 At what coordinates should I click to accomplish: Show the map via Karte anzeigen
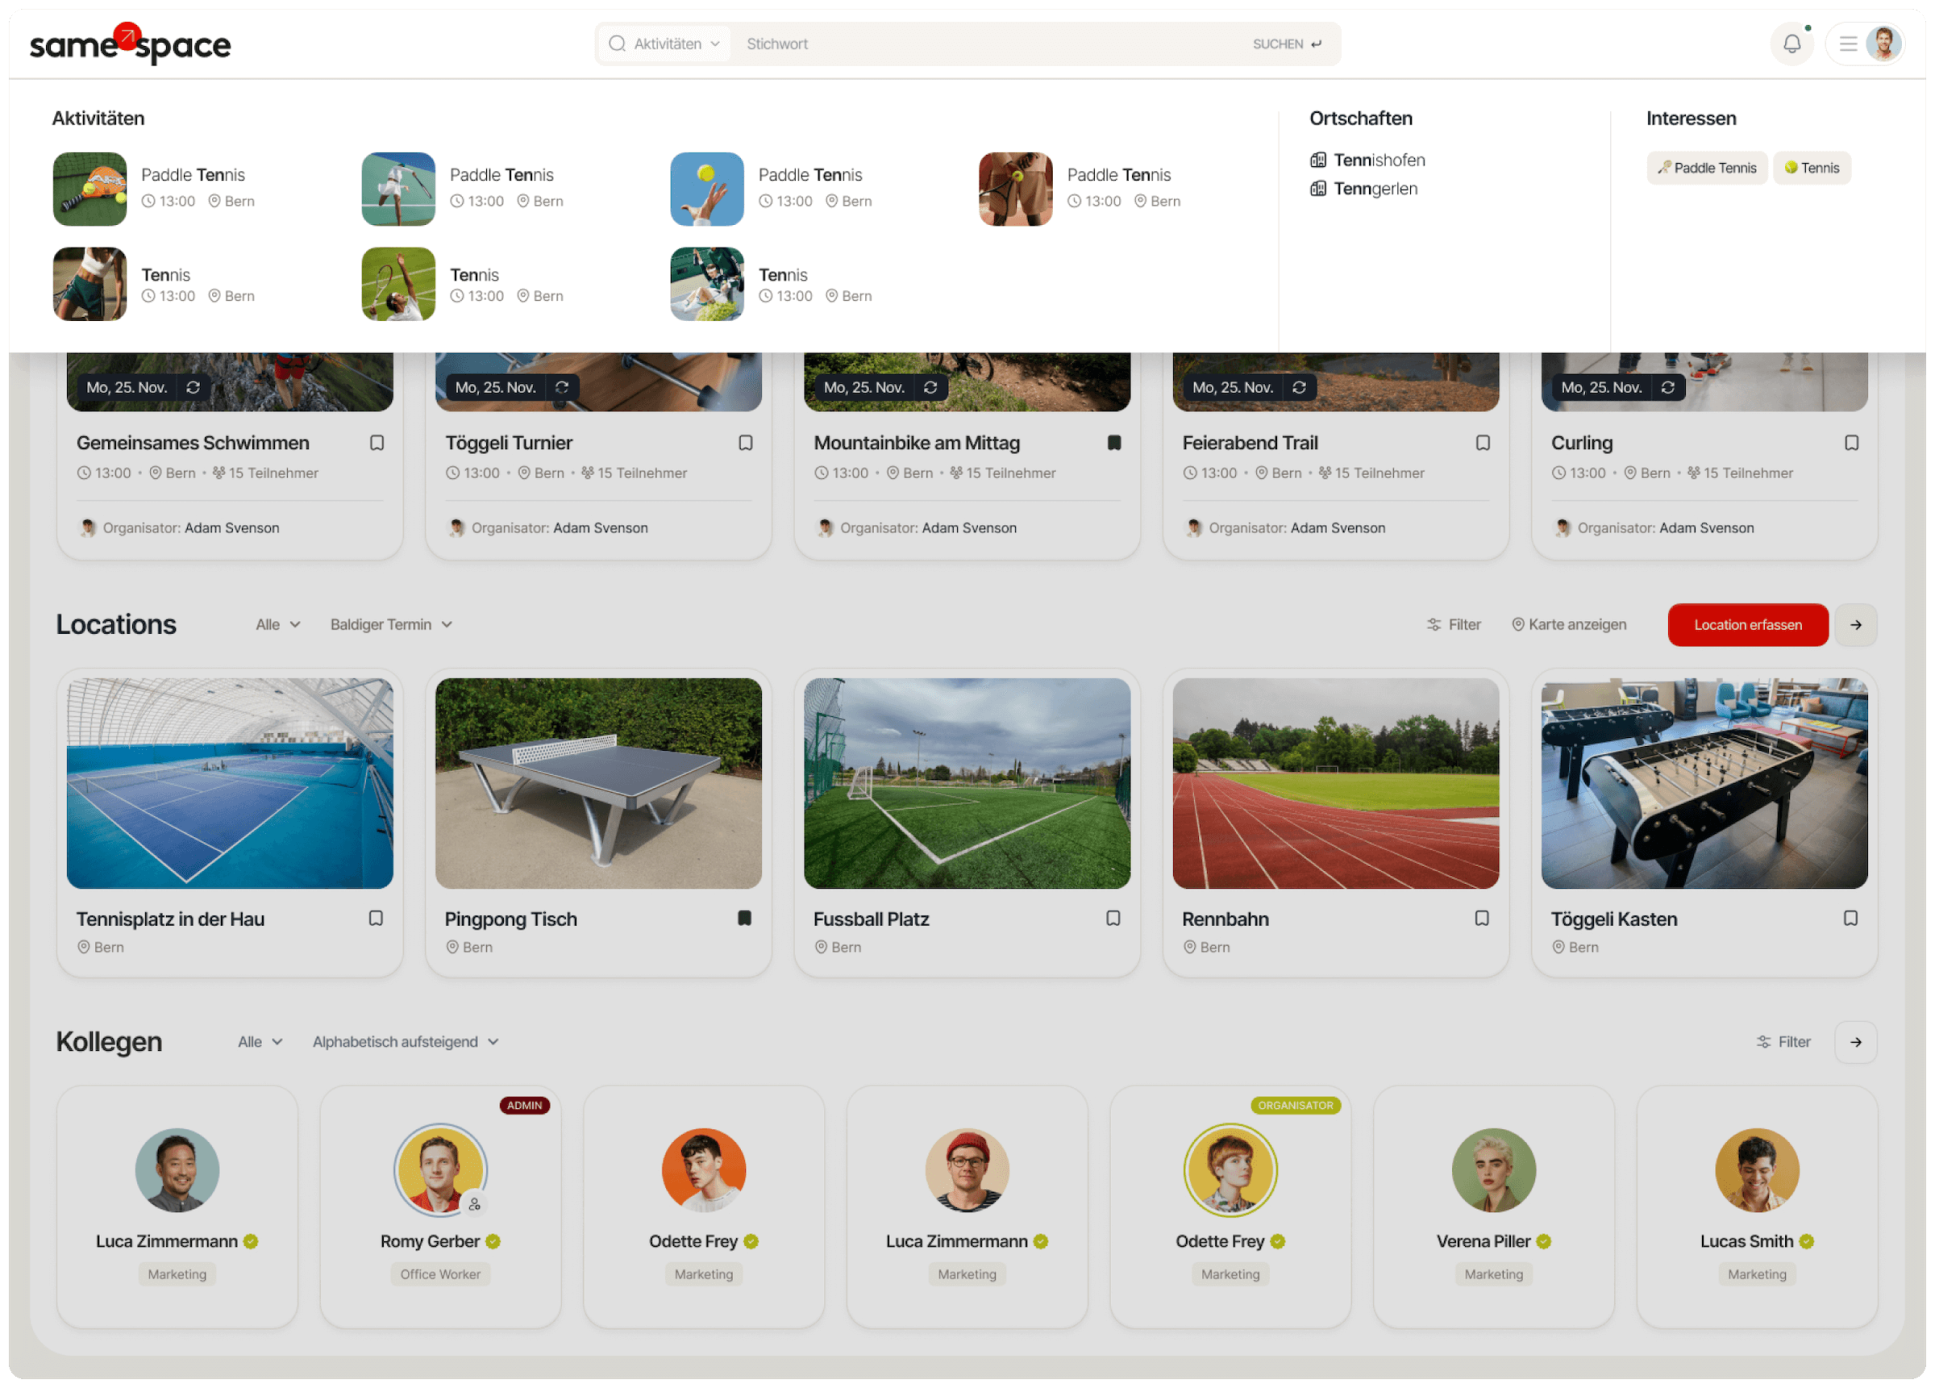tap(1568, 625)
